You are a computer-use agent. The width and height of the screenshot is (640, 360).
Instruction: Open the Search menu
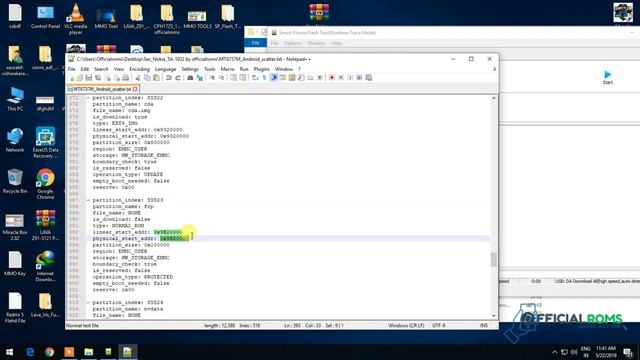pyautogui.click(x=101, y=69)
